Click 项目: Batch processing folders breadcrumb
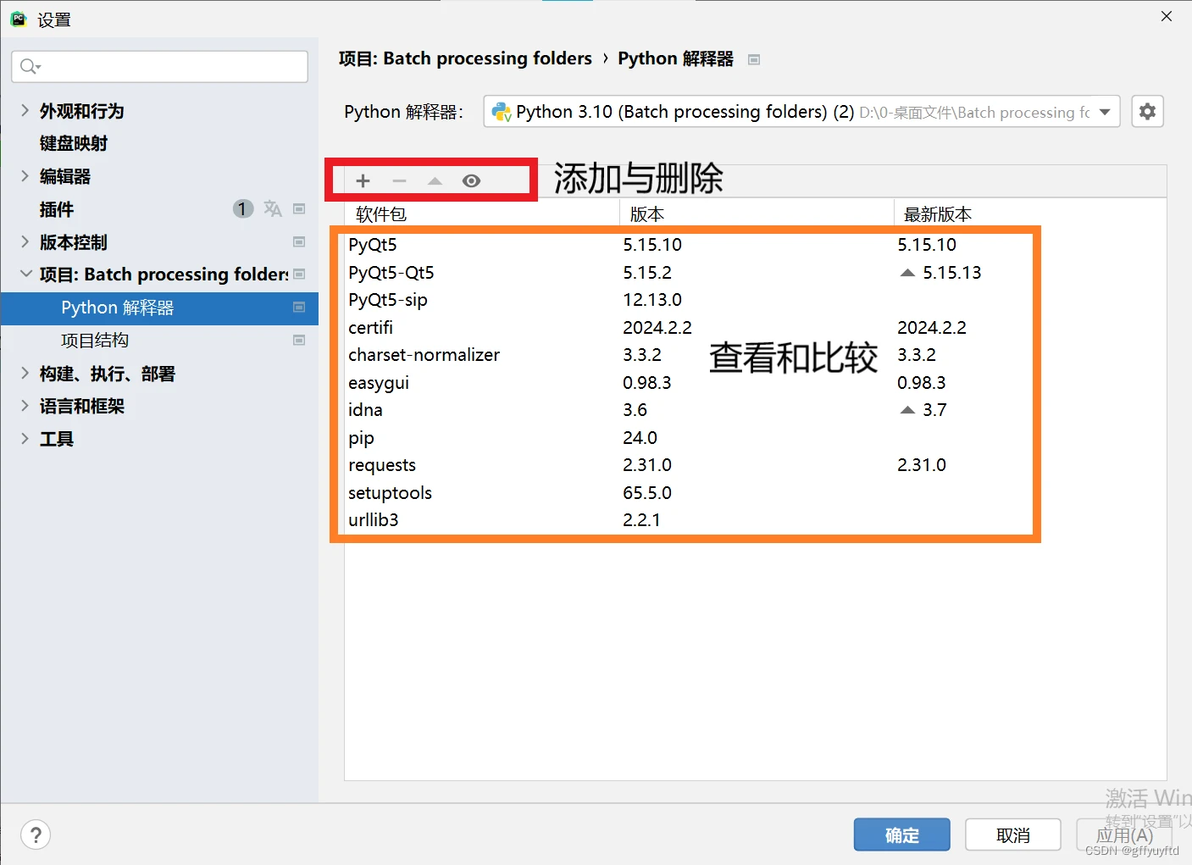1192x865 pixels. 465,59
